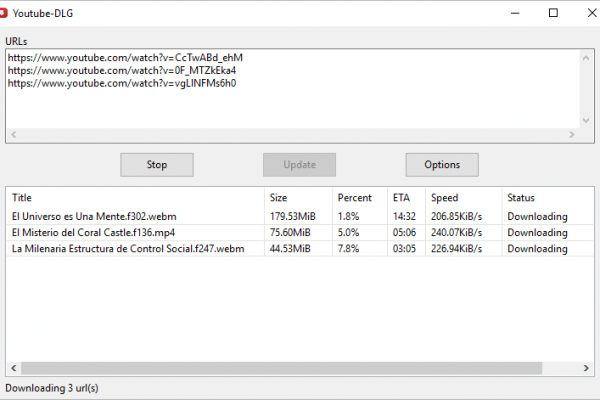The image size is (600, 400).
Task: Click the Downloading status of La Milenaria row
Action: [537, 249]
